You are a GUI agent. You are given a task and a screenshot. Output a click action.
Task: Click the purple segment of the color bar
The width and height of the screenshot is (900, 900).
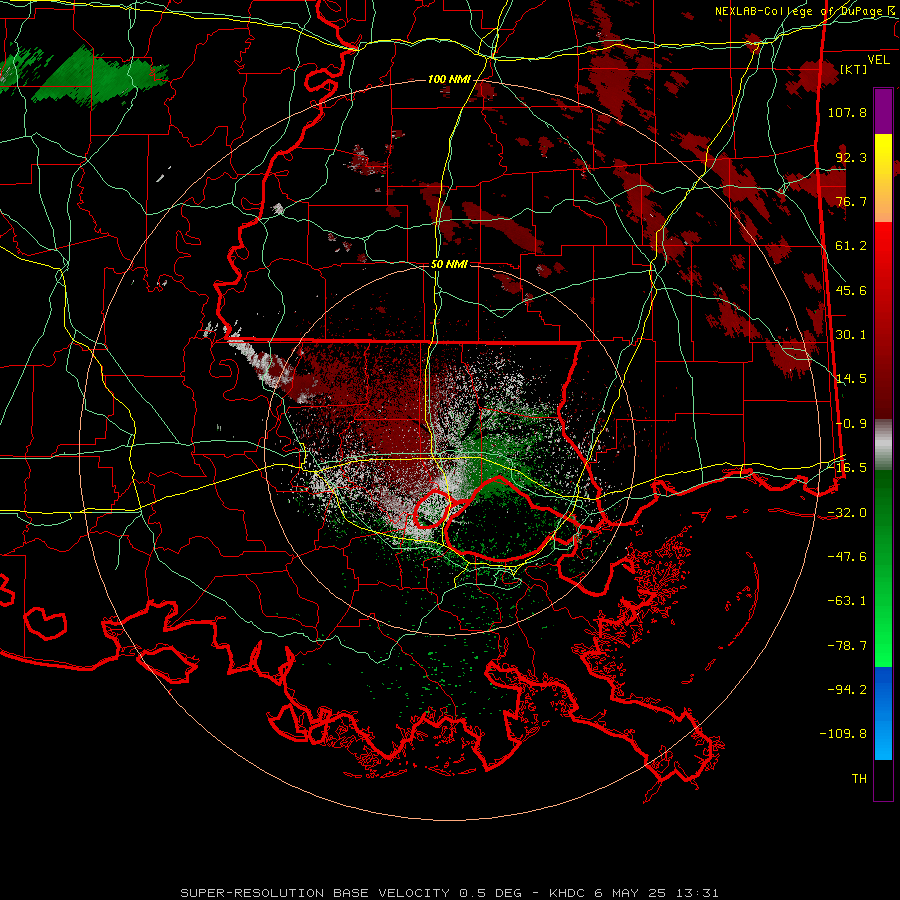pos(883,112)
